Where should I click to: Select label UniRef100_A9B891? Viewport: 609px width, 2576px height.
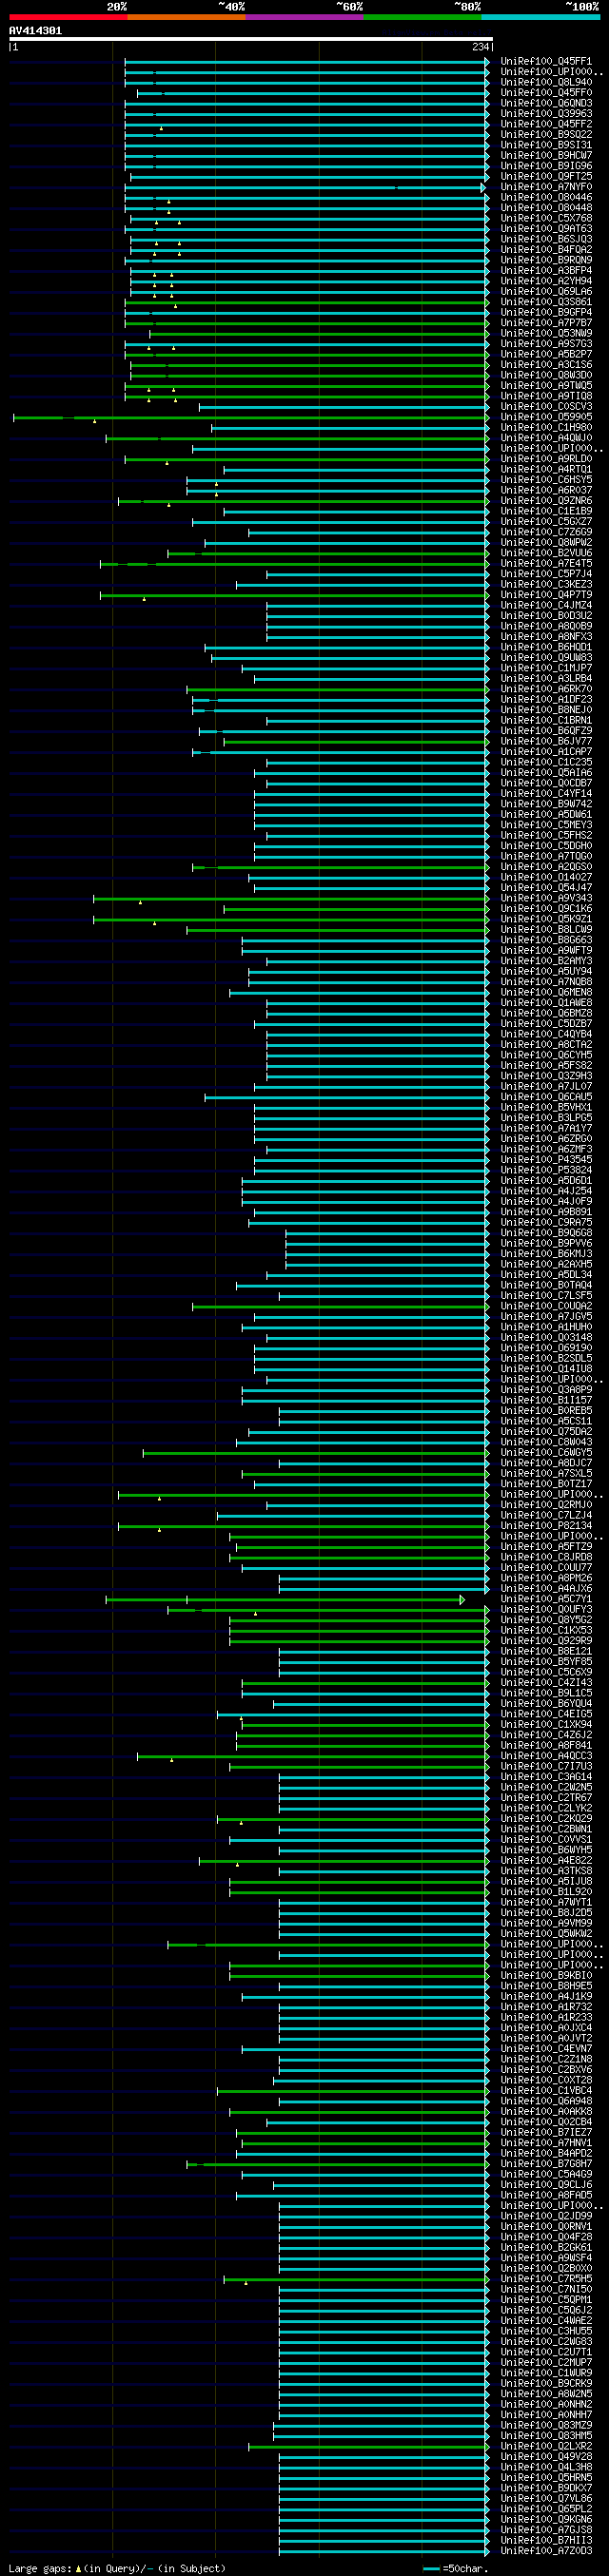(546, 1212)
